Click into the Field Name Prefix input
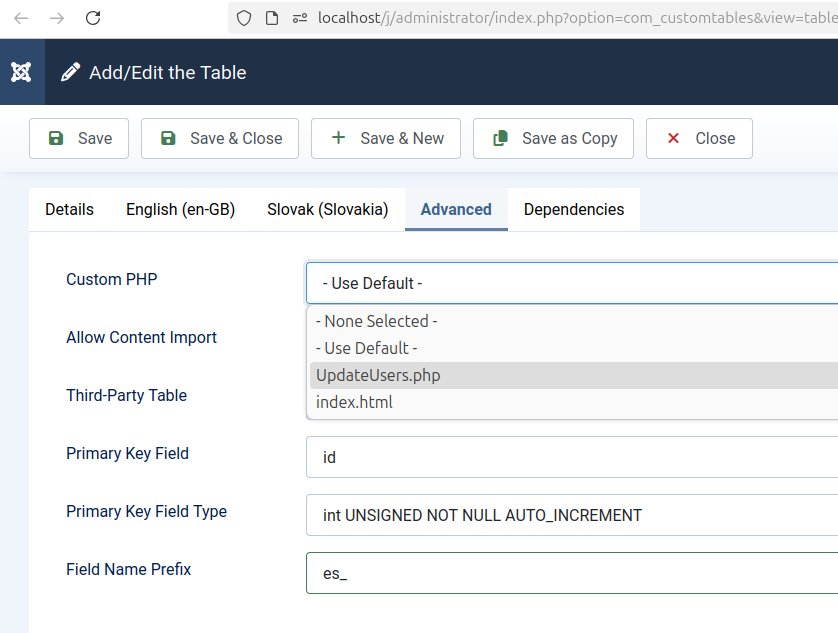This screenshot has width=838, height=633. (x=570, y=573)
